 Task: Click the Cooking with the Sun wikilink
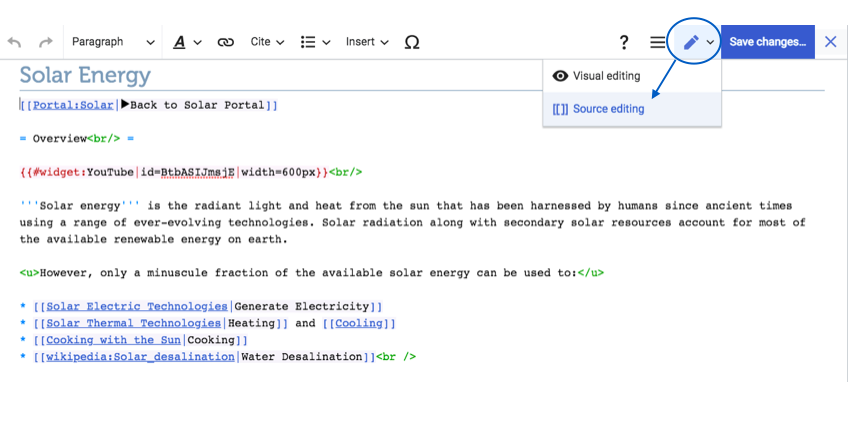coord(113,340)
